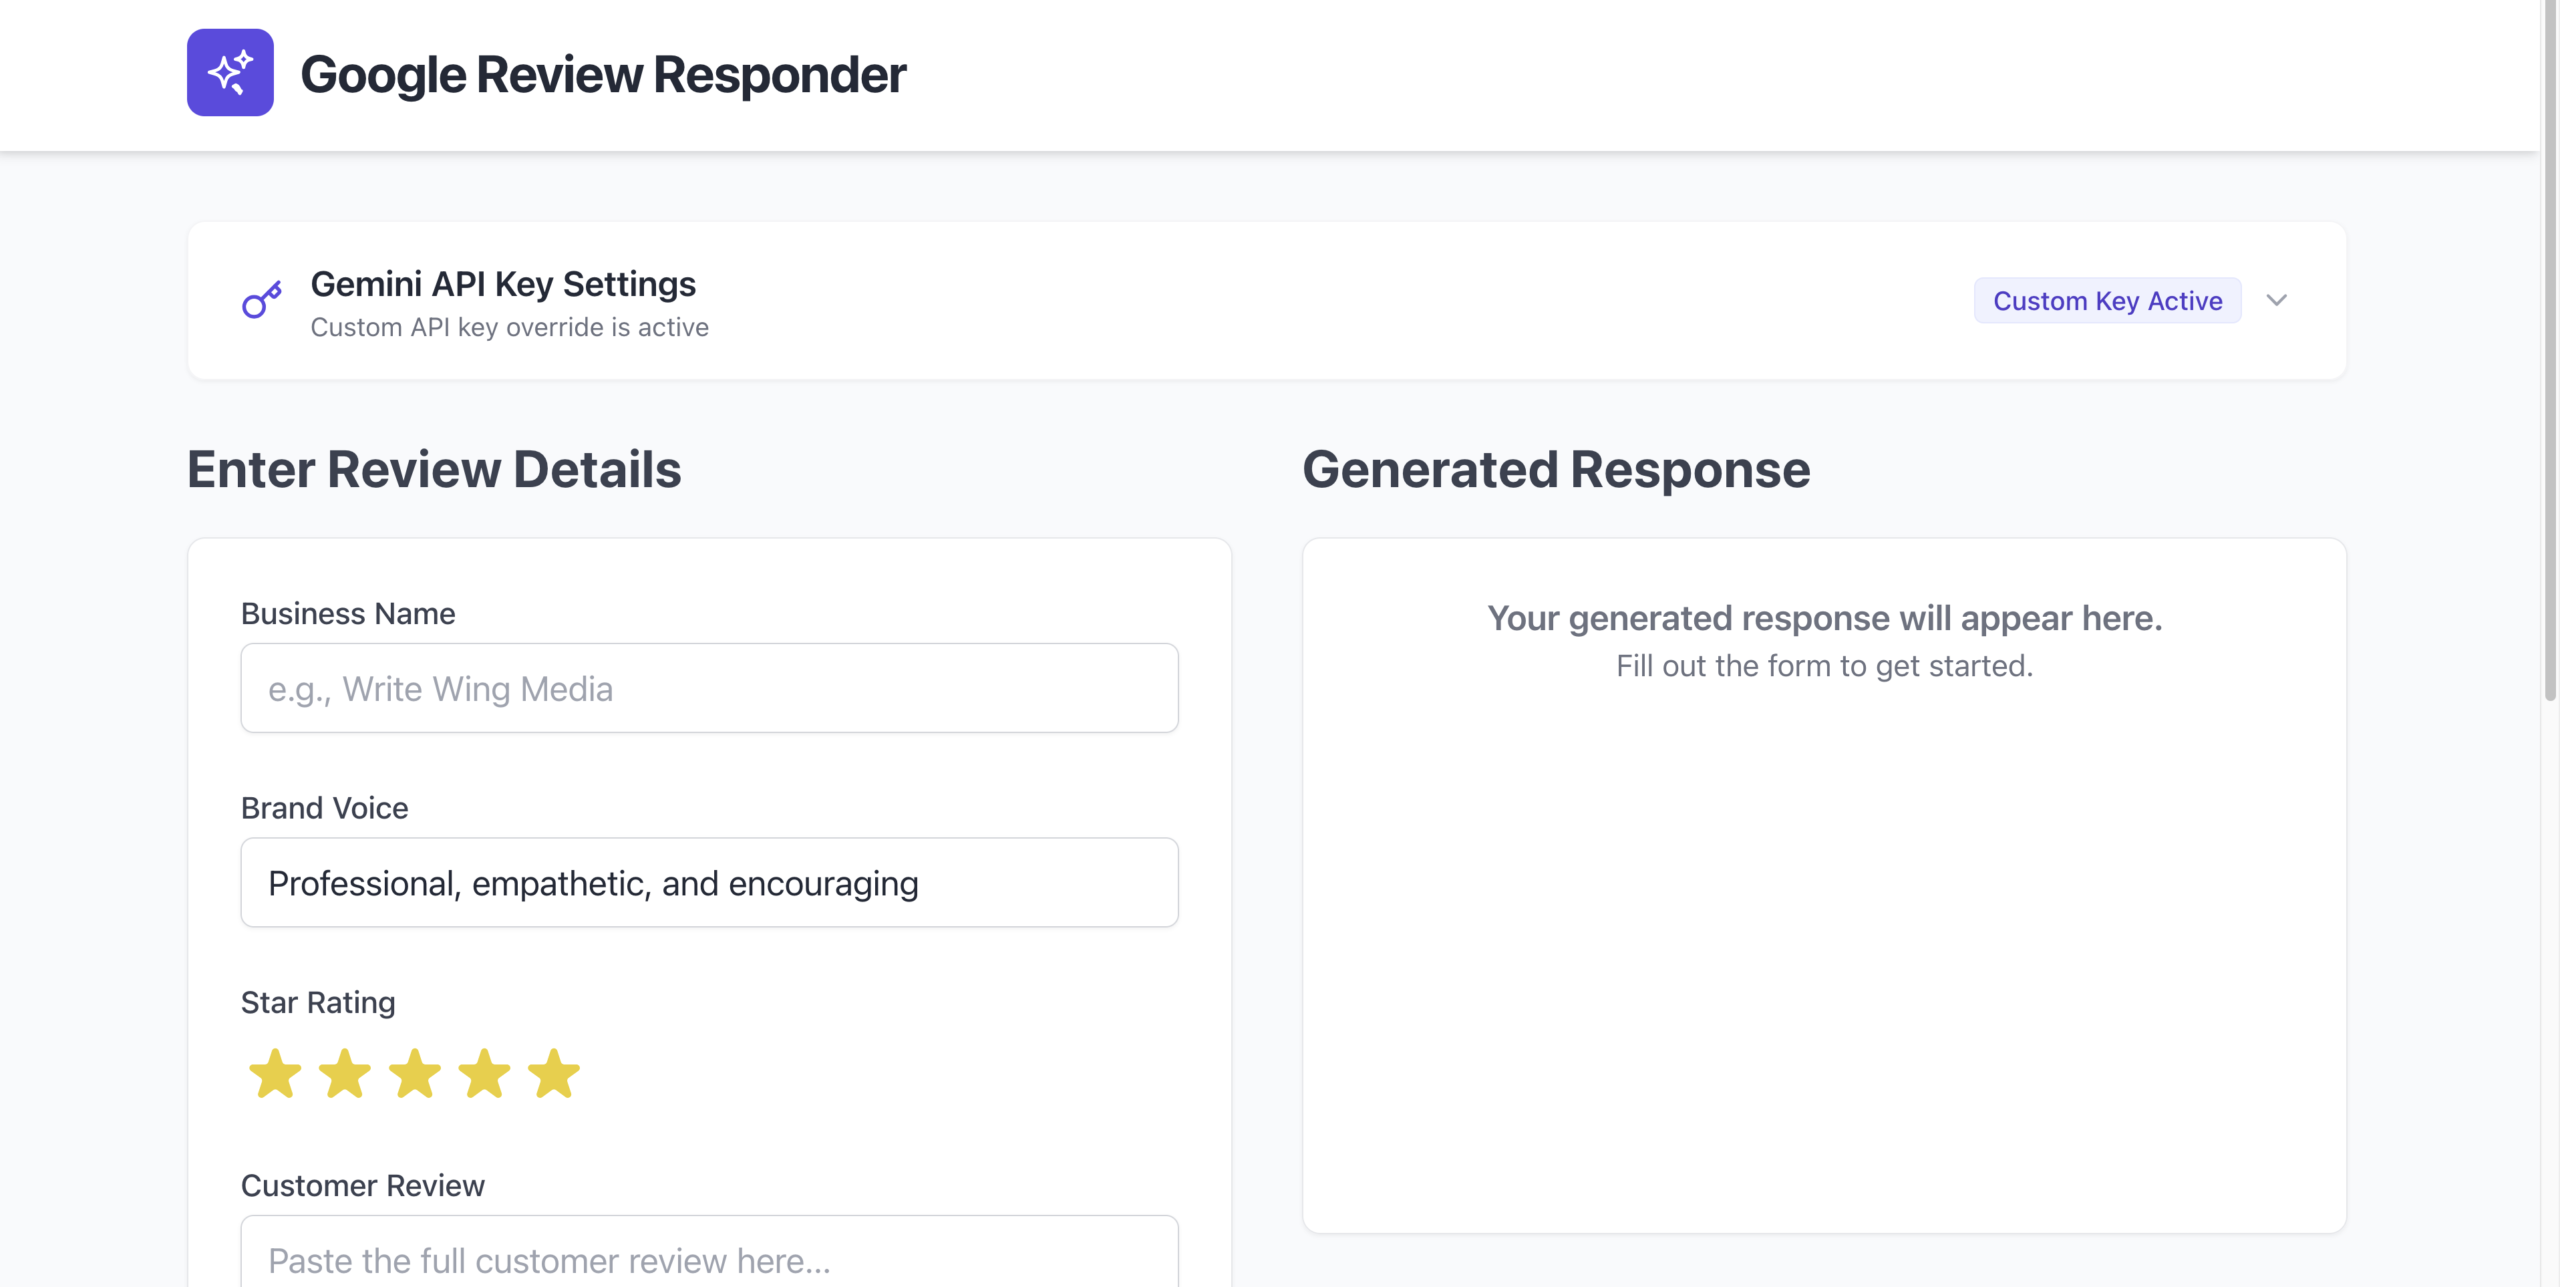Click the Star Rating label
Screen dimensions: 2560x1287
(318, 1002)
